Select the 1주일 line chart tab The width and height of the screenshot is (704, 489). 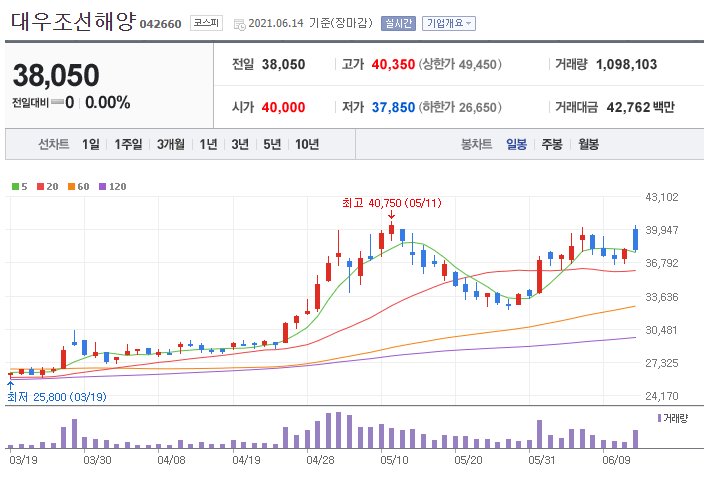click(128, 144)
